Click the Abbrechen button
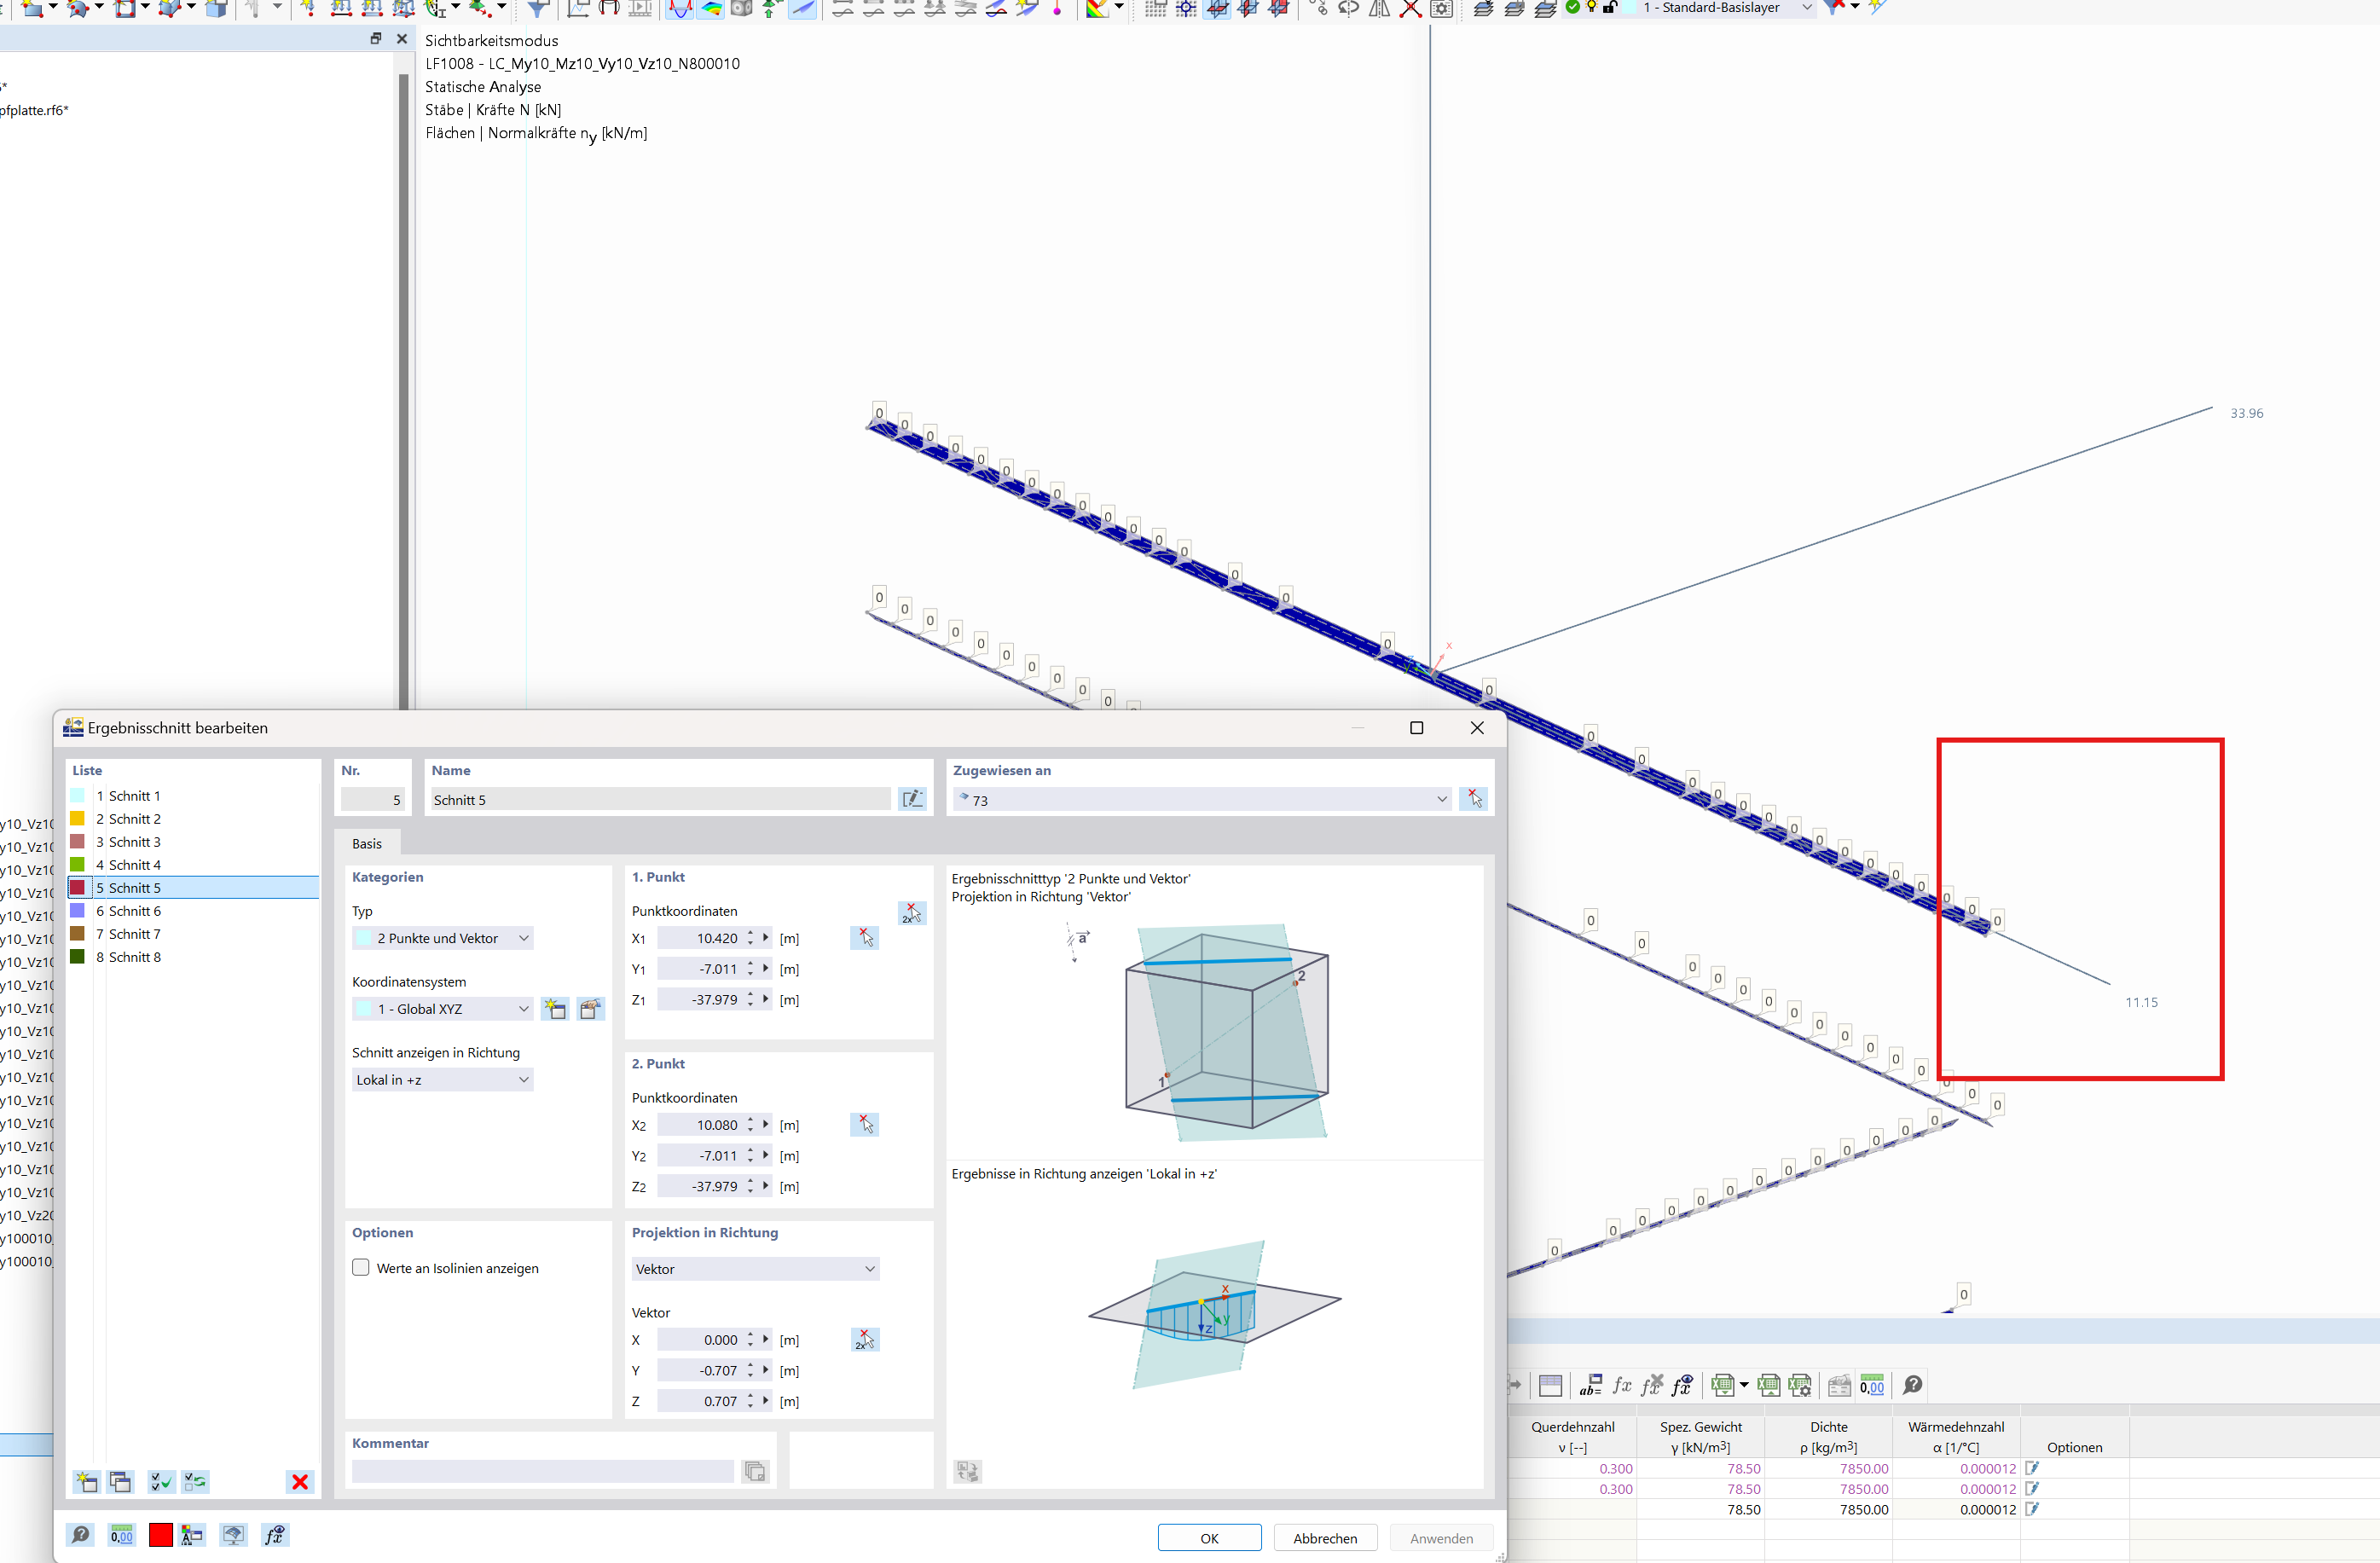Image resolution: width=2380 pixels, height=1563 pixels. click(x=1325, y=1538)
